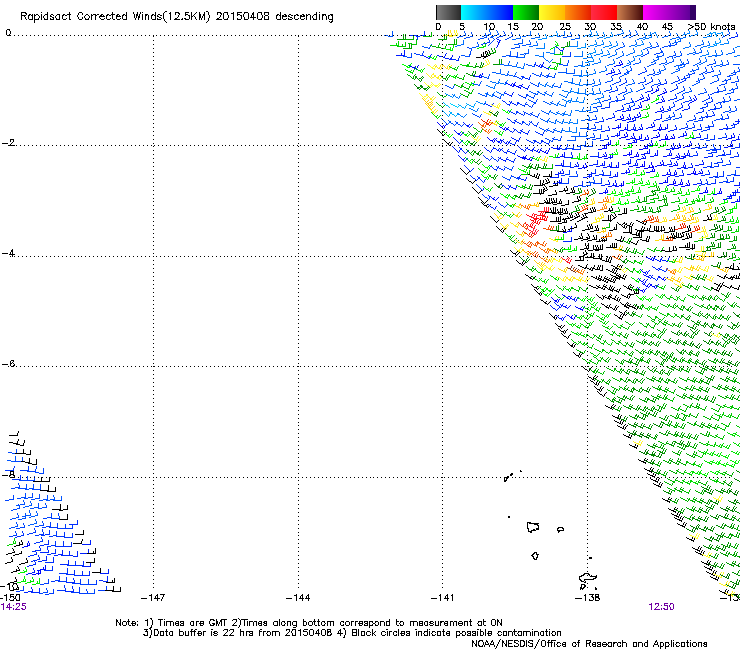This screenshot has width=740, height=650.
Task: Click the '-147' longitude axis label
Action: (x=153, y=598)
